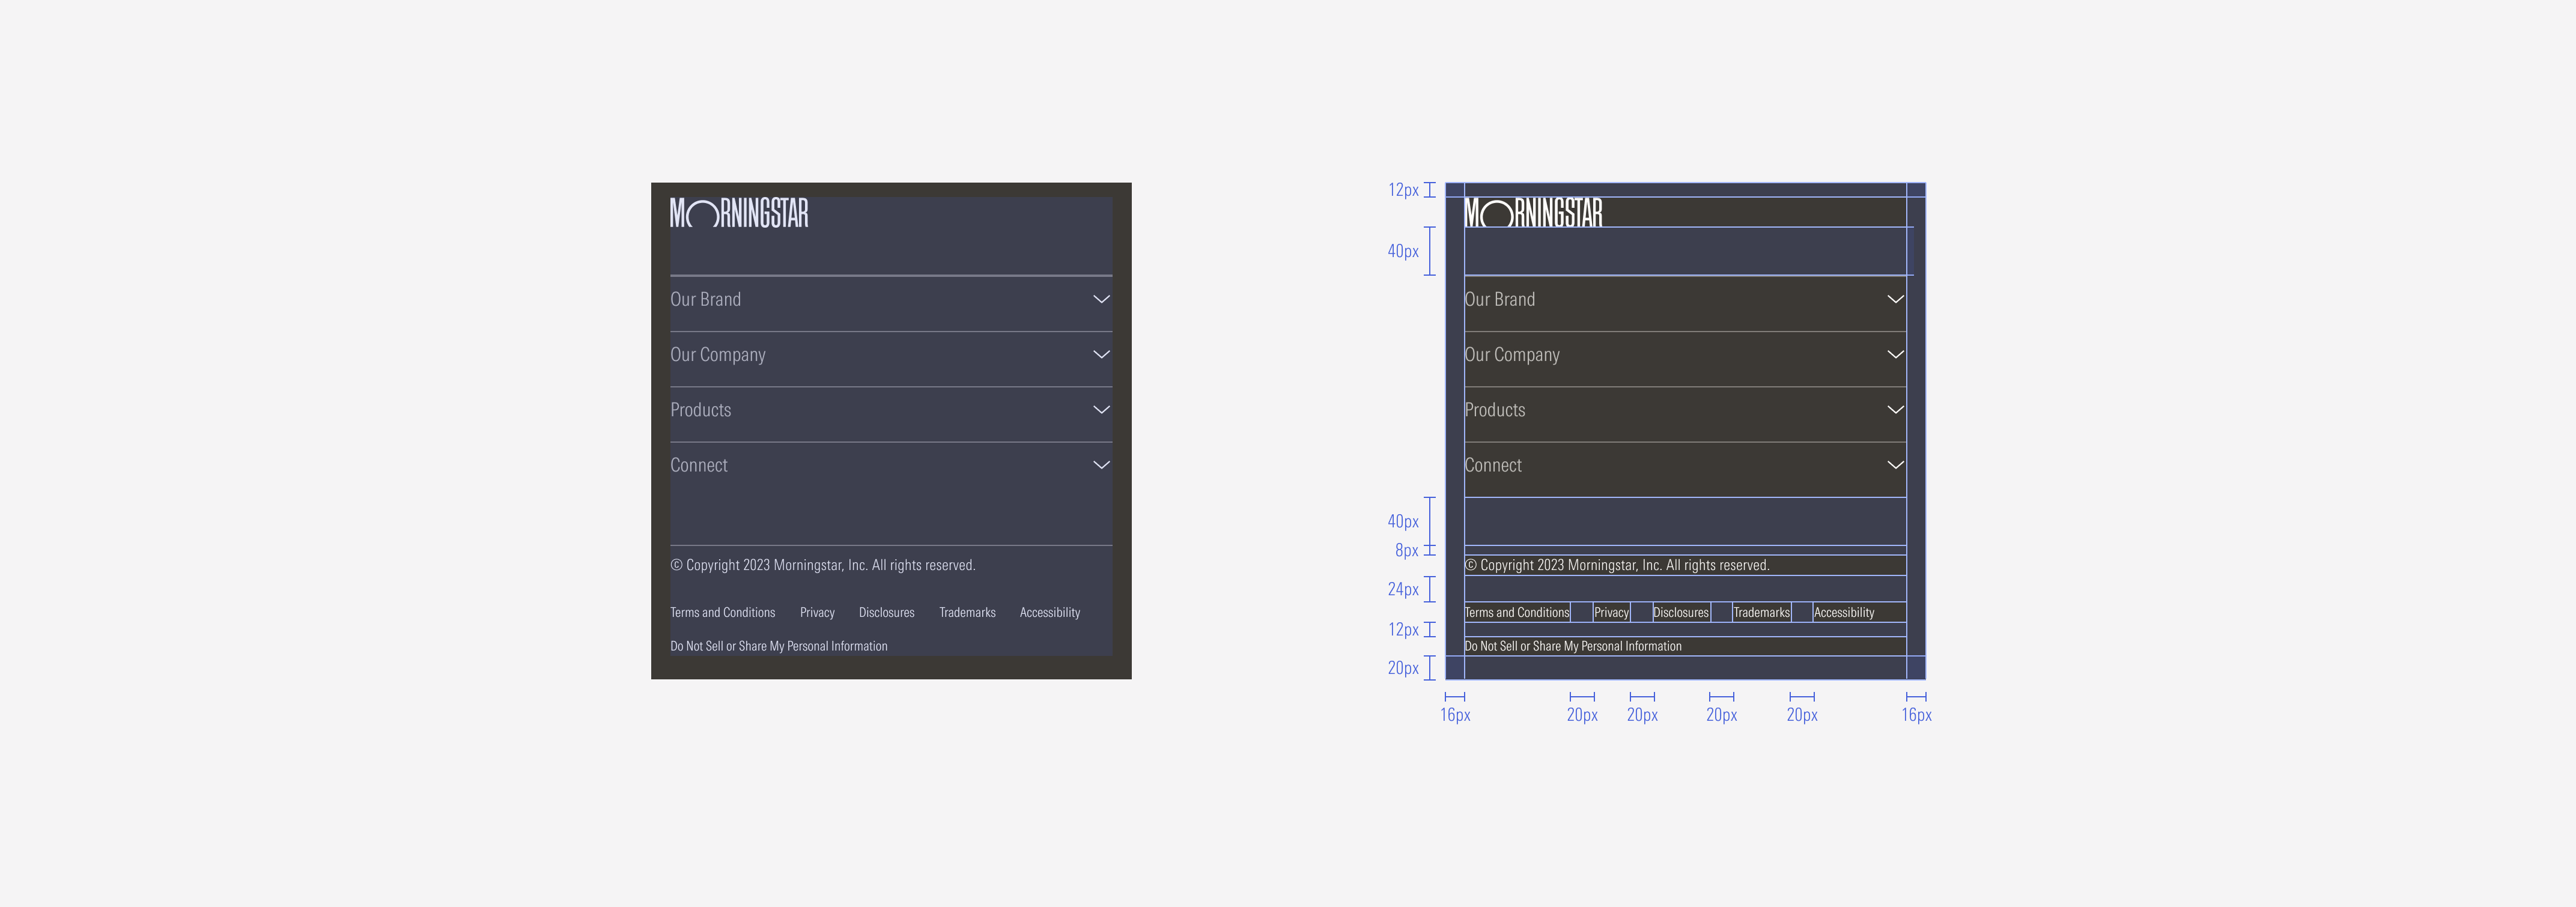Screen dimensions: 2576x907
Task: Select the copyright 2023 text in the left footer
Action: (822, 565)
